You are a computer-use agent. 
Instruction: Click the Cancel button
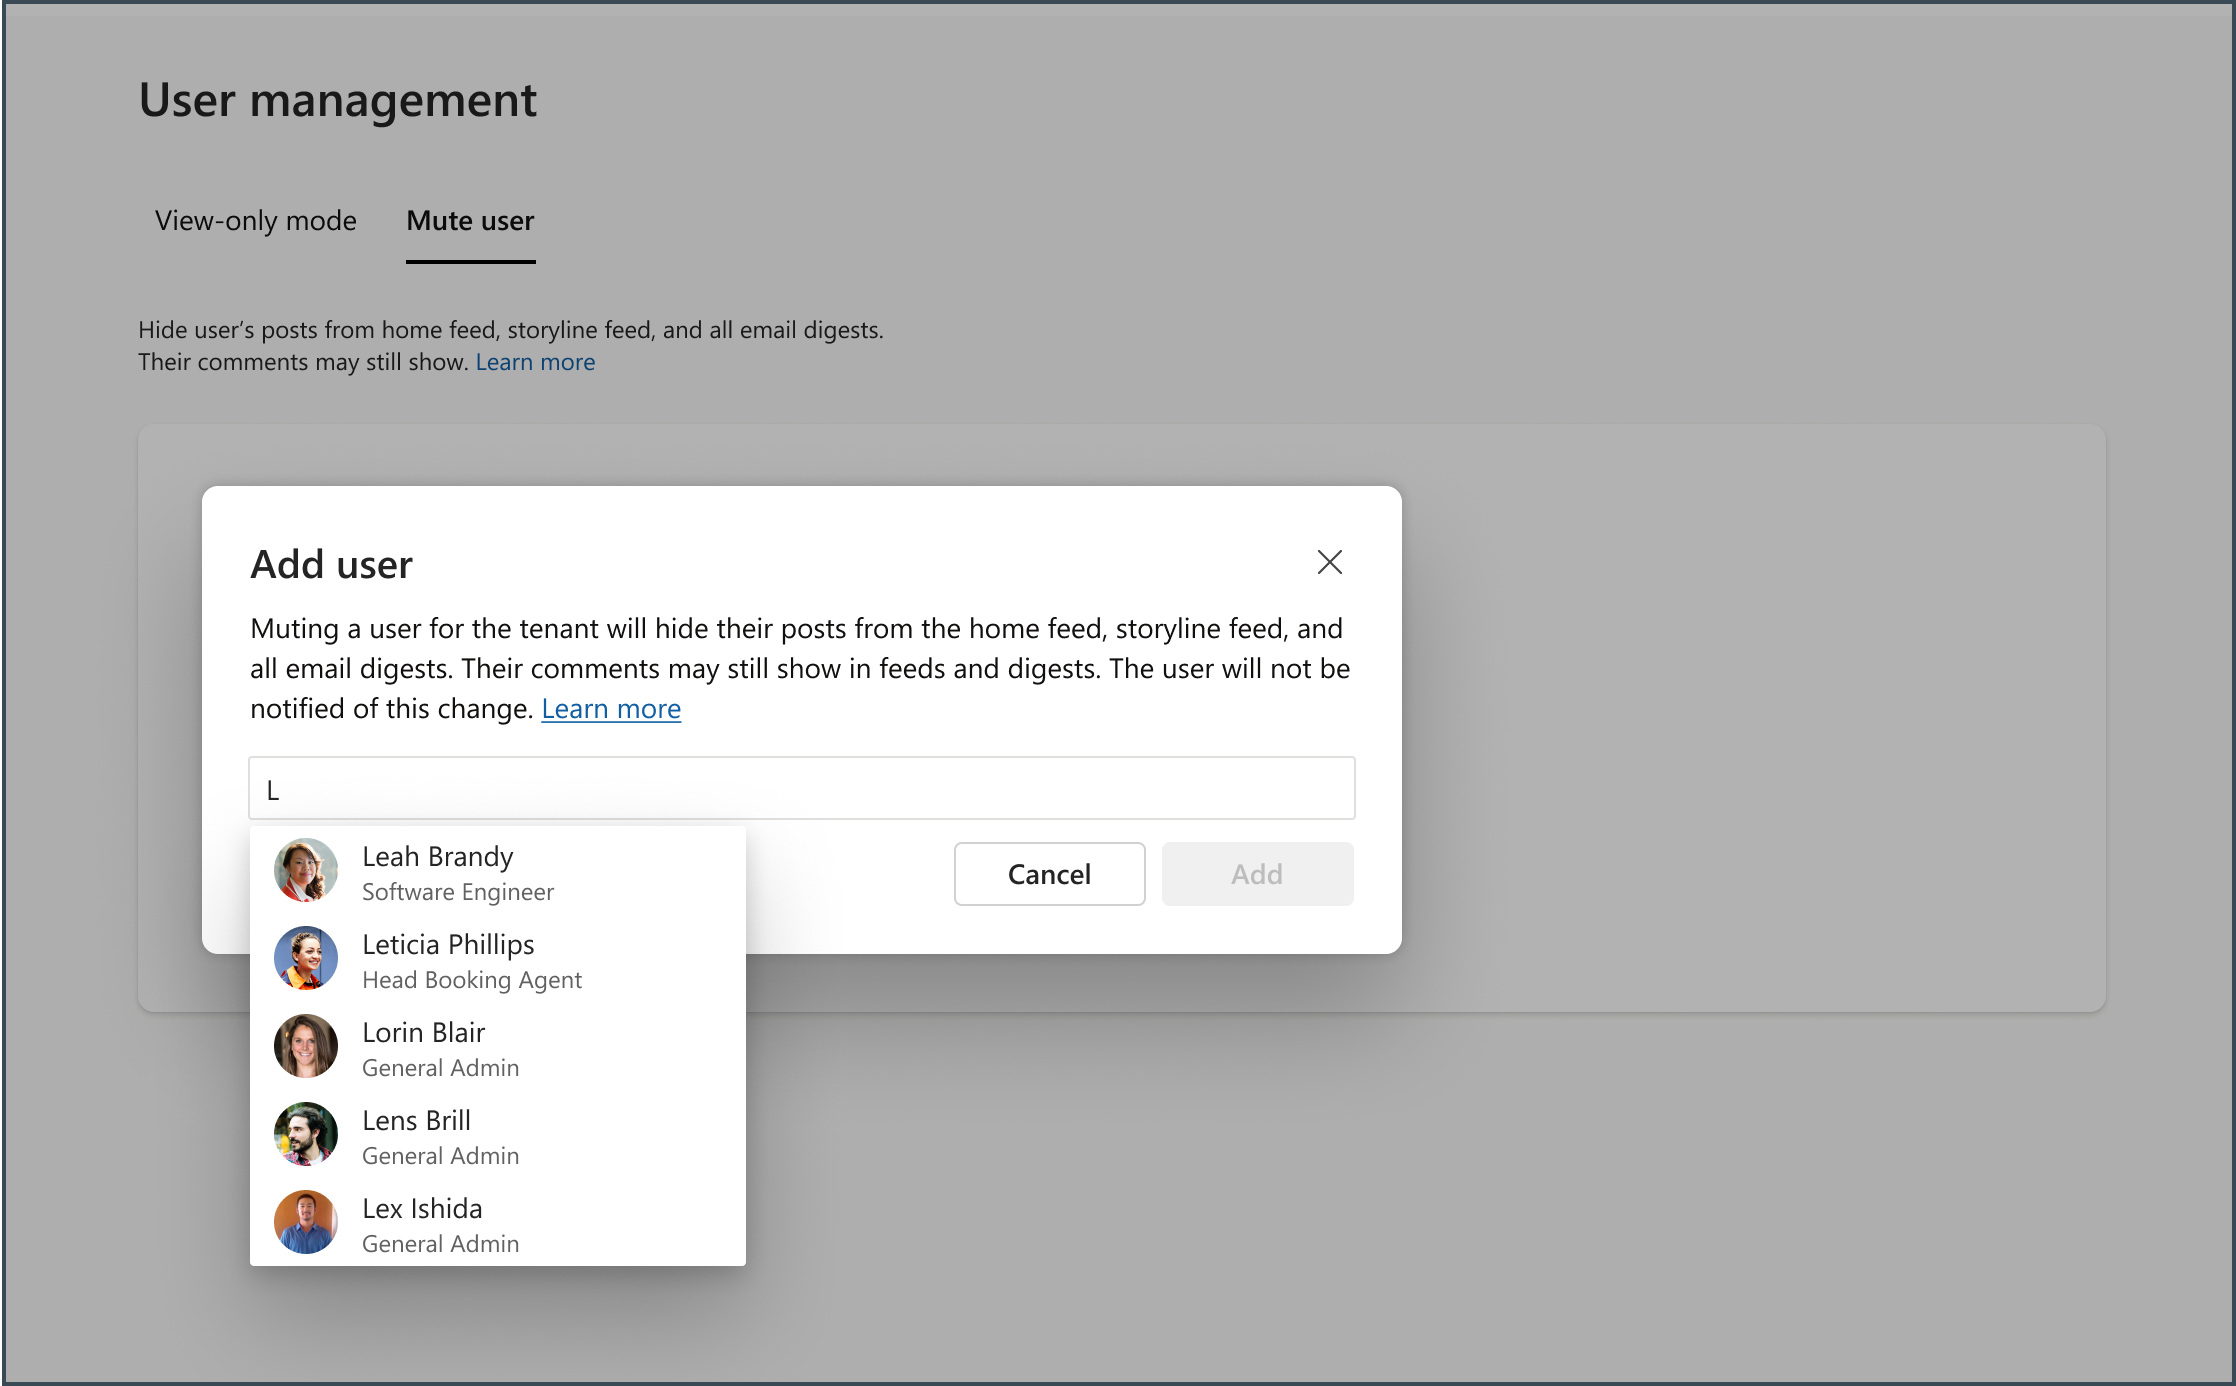1049,873
